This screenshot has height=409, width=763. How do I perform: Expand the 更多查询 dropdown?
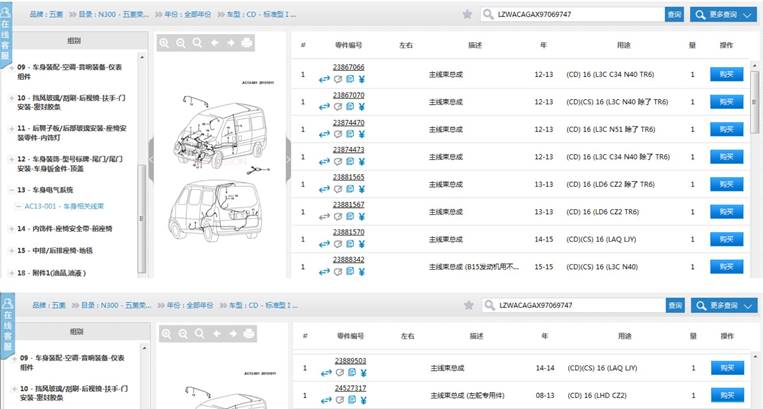click(725, 15)
